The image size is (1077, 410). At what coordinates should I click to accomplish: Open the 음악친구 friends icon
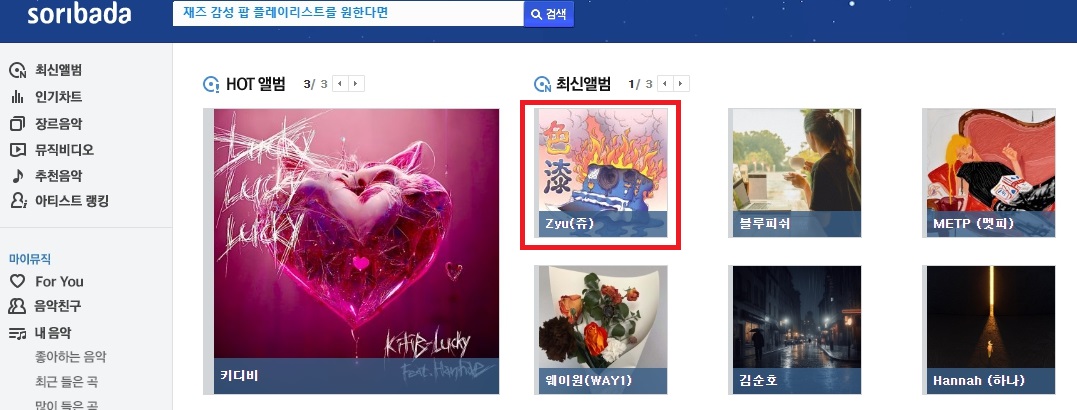[17, 306]
